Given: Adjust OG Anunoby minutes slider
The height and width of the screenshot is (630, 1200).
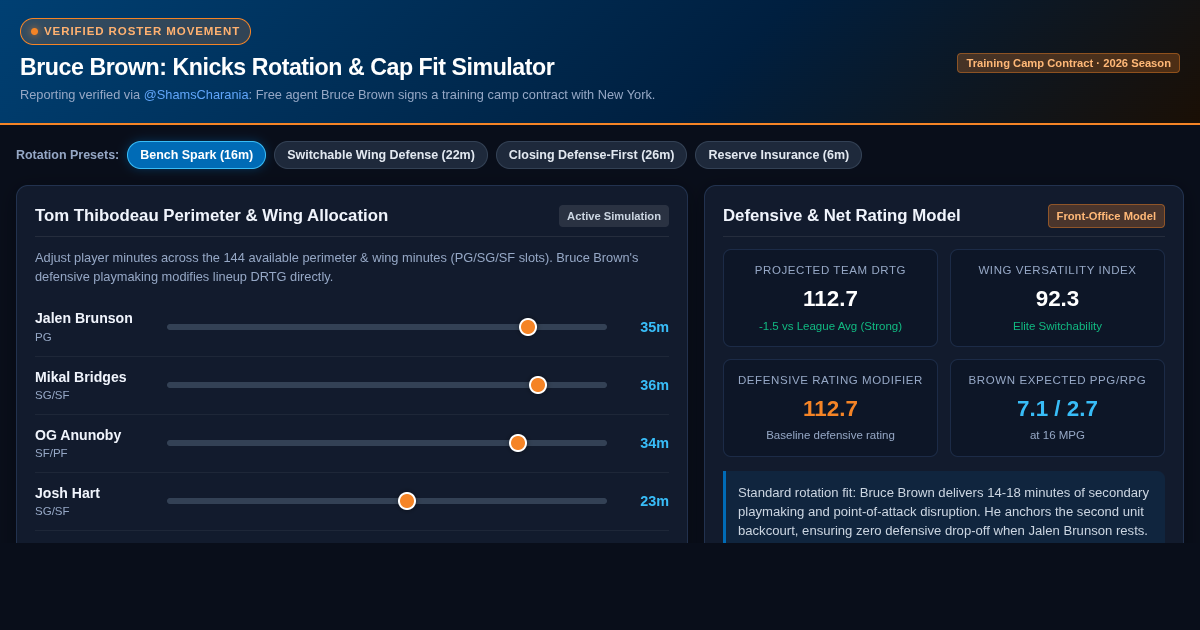Looking at the screenshot, I should [387, 443].
